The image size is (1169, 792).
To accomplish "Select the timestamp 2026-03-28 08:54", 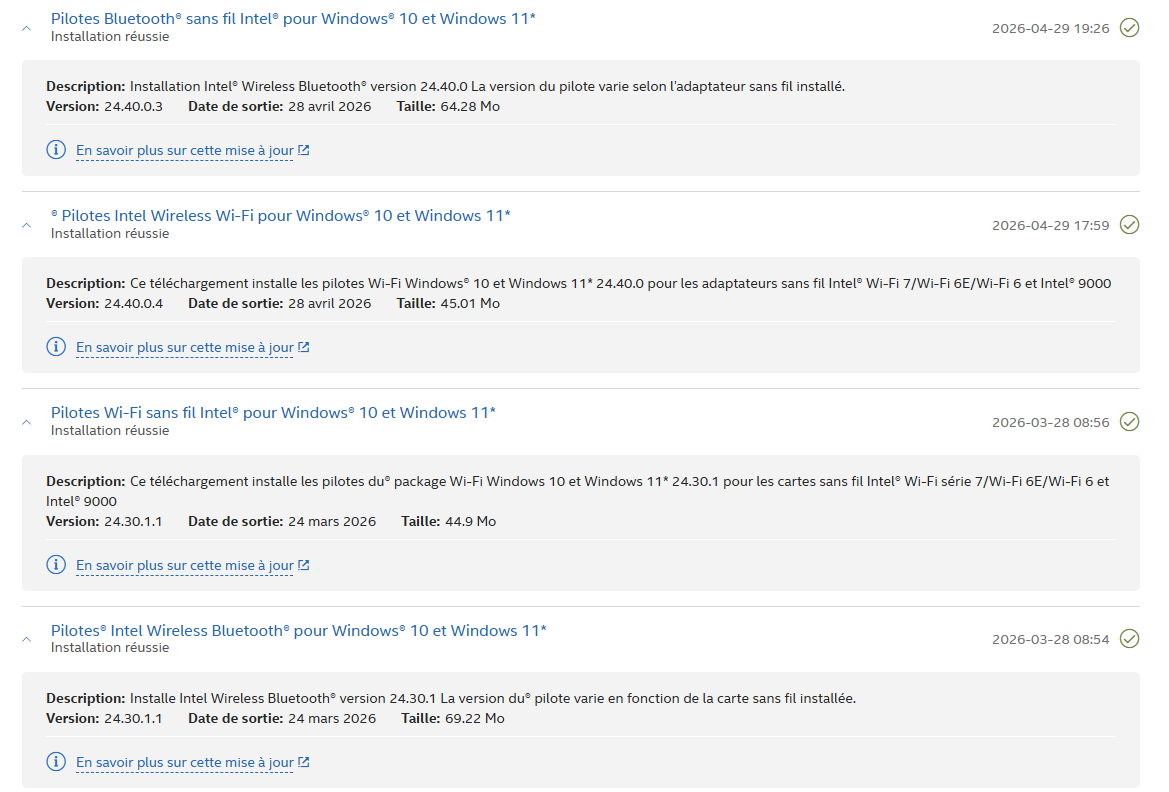I will (x=1050, y=639).
